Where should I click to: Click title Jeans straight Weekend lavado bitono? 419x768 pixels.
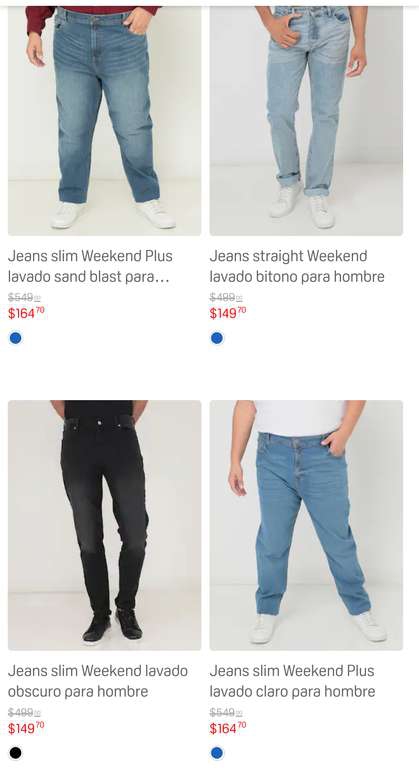coord(297,266)
